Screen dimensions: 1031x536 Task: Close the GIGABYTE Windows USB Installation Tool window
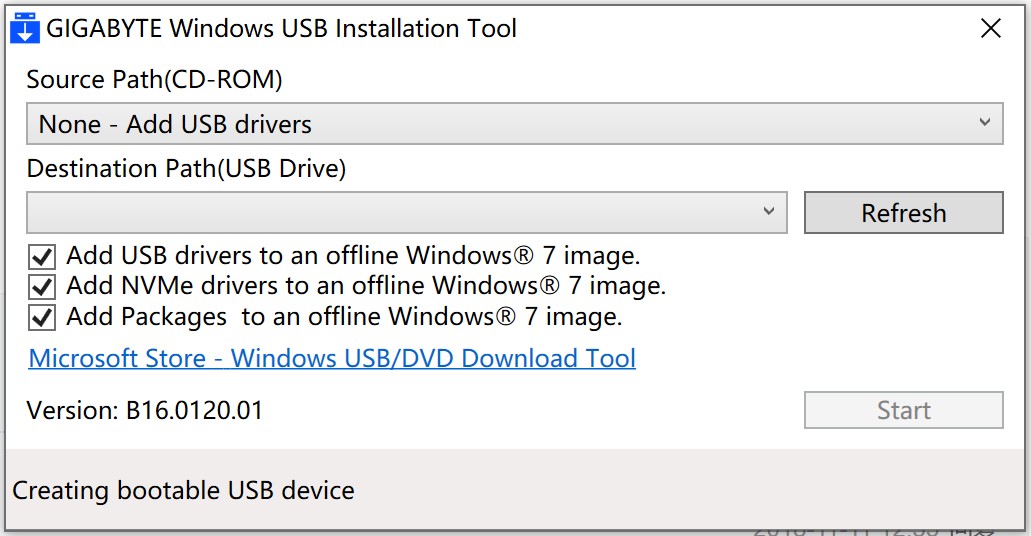990,28
